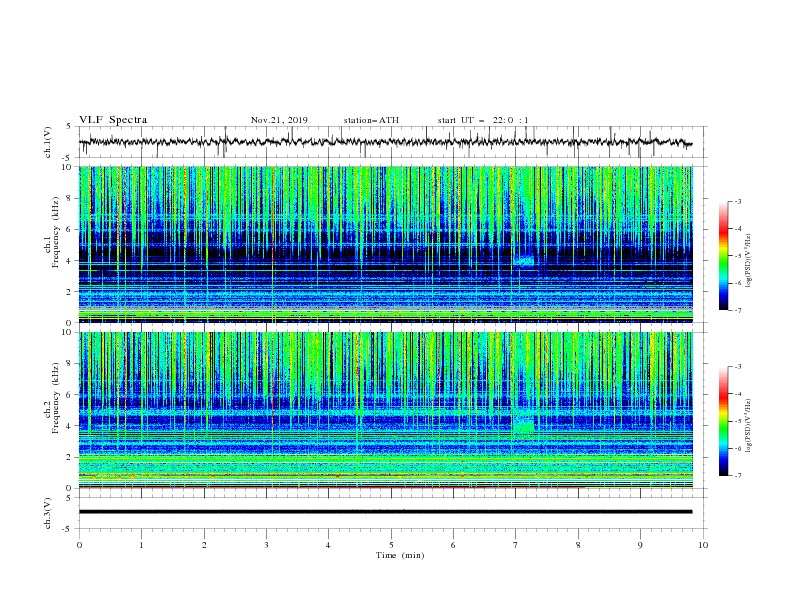Click the ch.1 "Frequency (kHz)" axis label
Image resolution: width=792 pixels, height=612 pixels.
coord(56,230)
